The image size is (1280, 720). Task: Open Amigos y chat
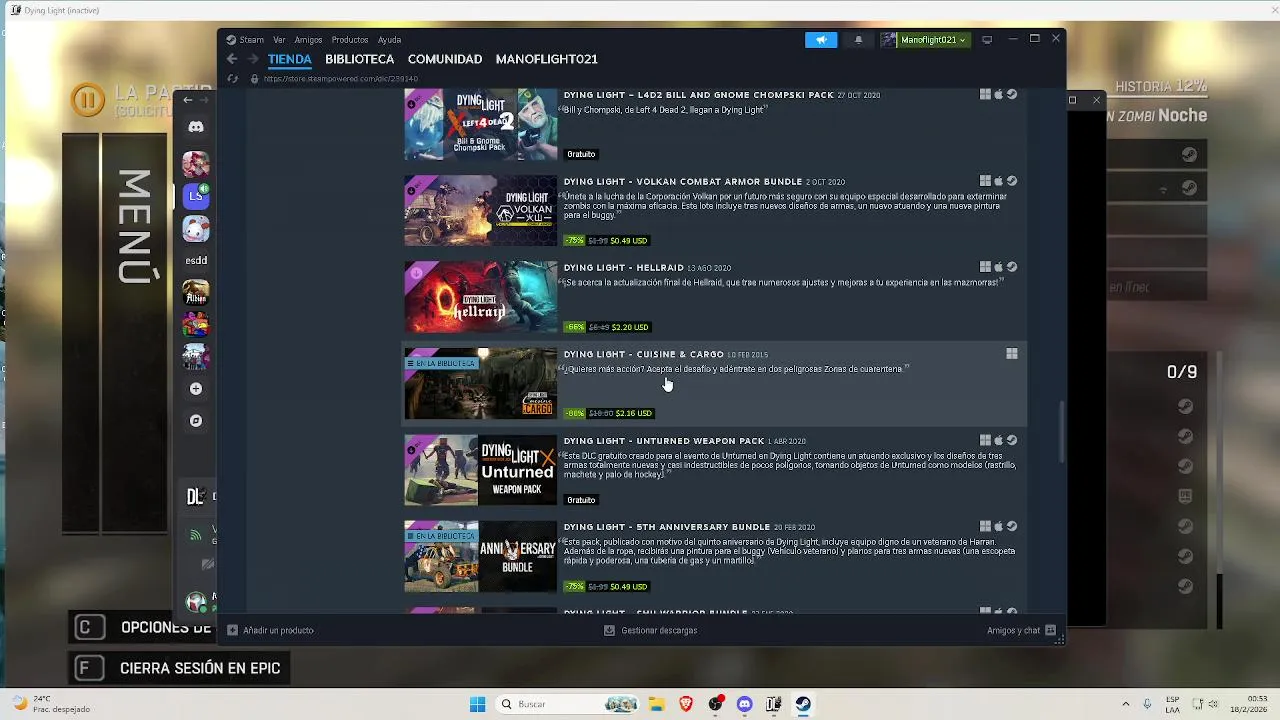point(1021,630)
